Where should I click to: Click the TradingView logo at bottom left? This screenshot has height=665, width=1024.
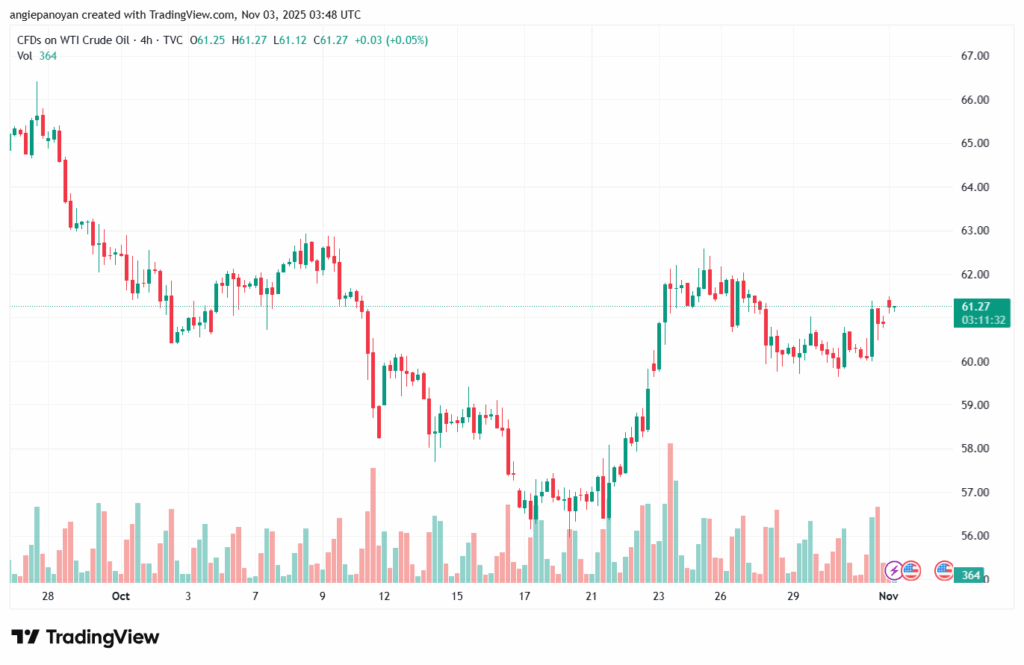coord(85,637)
